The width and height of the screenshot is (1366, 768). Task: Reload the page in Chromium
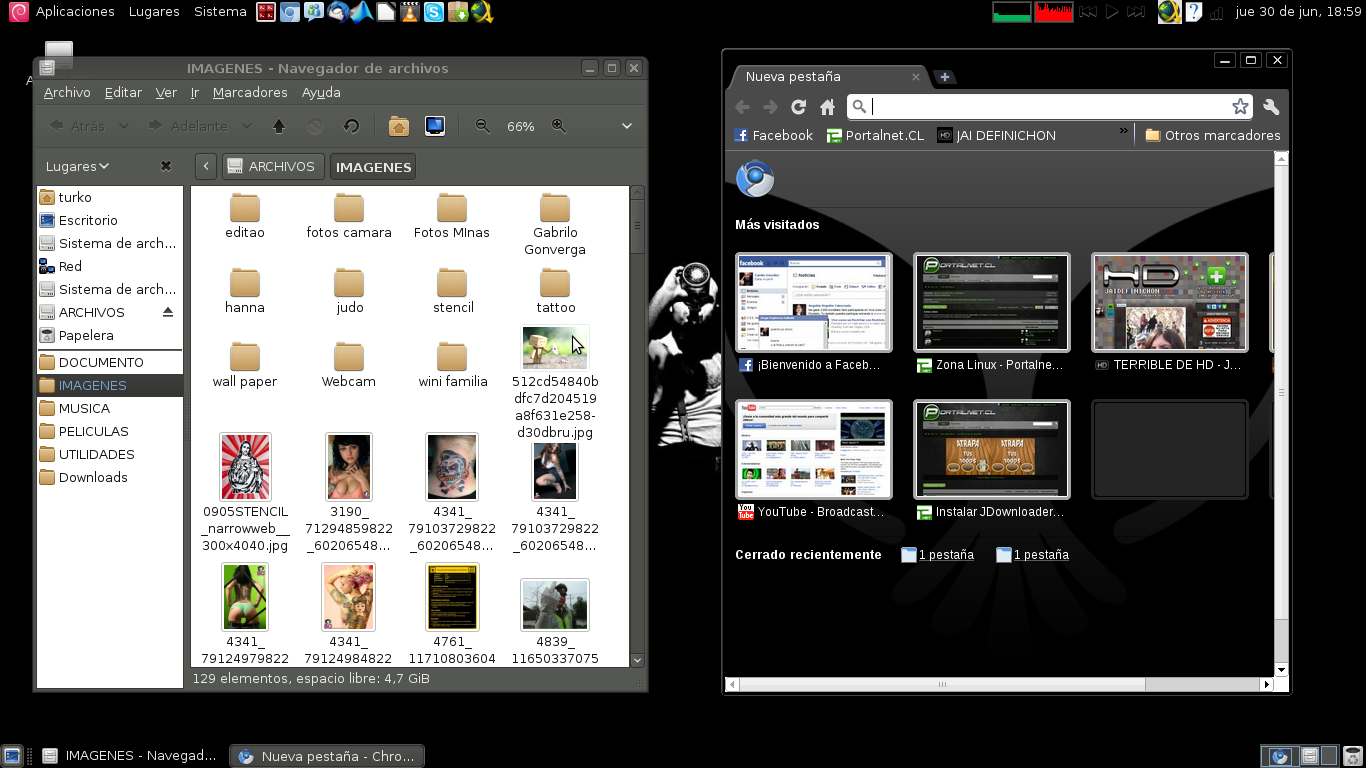click(x=798, y=107)
